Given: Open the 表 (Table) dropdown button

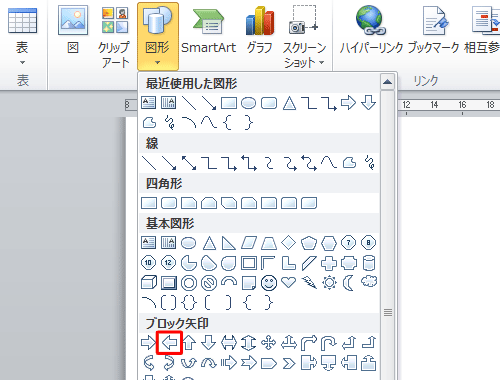Looking at the screenshot, I should tap(22, 36).
